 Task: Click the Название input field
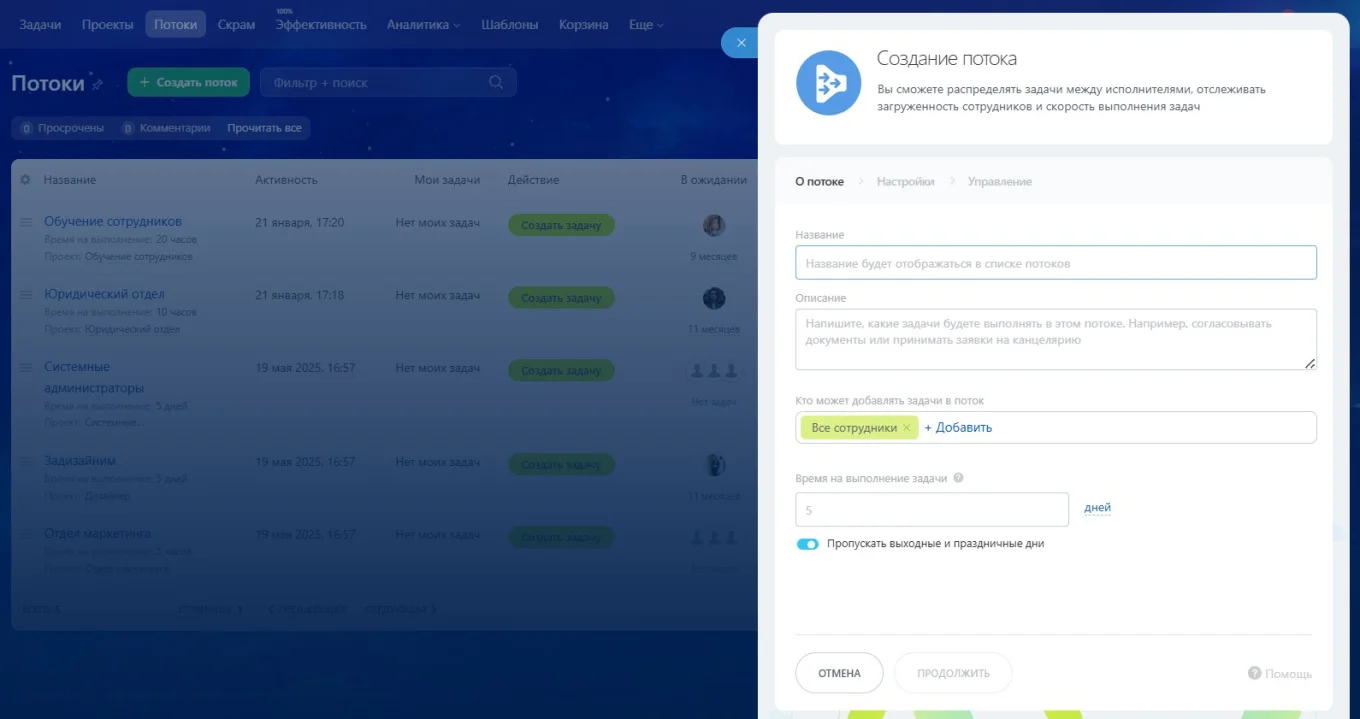coord(1056,262)
